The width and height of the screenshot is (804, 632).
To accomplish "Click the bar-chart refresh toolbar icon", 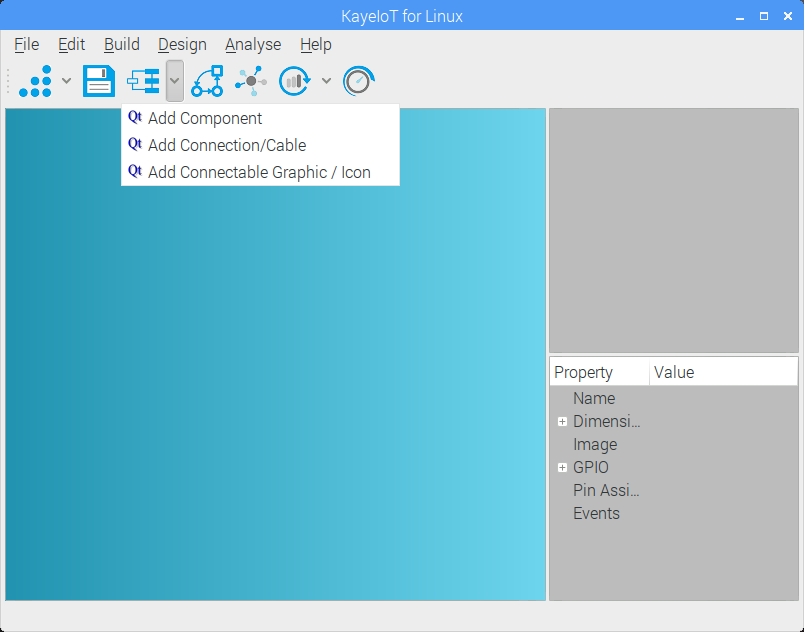I will [x=295, y=81].
